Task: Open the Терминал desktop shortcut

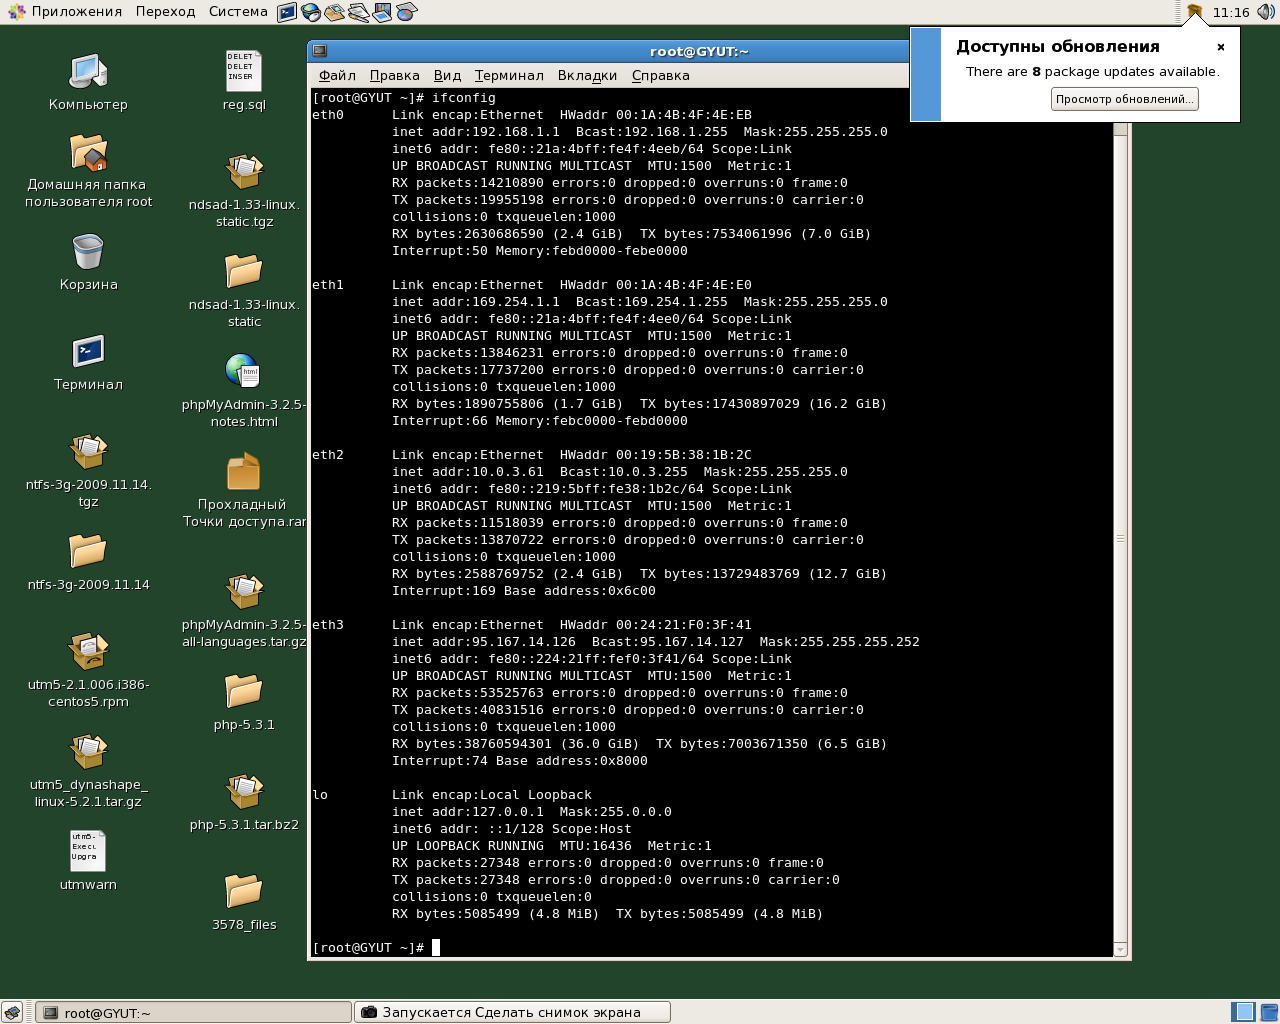Action: point(88,352)
